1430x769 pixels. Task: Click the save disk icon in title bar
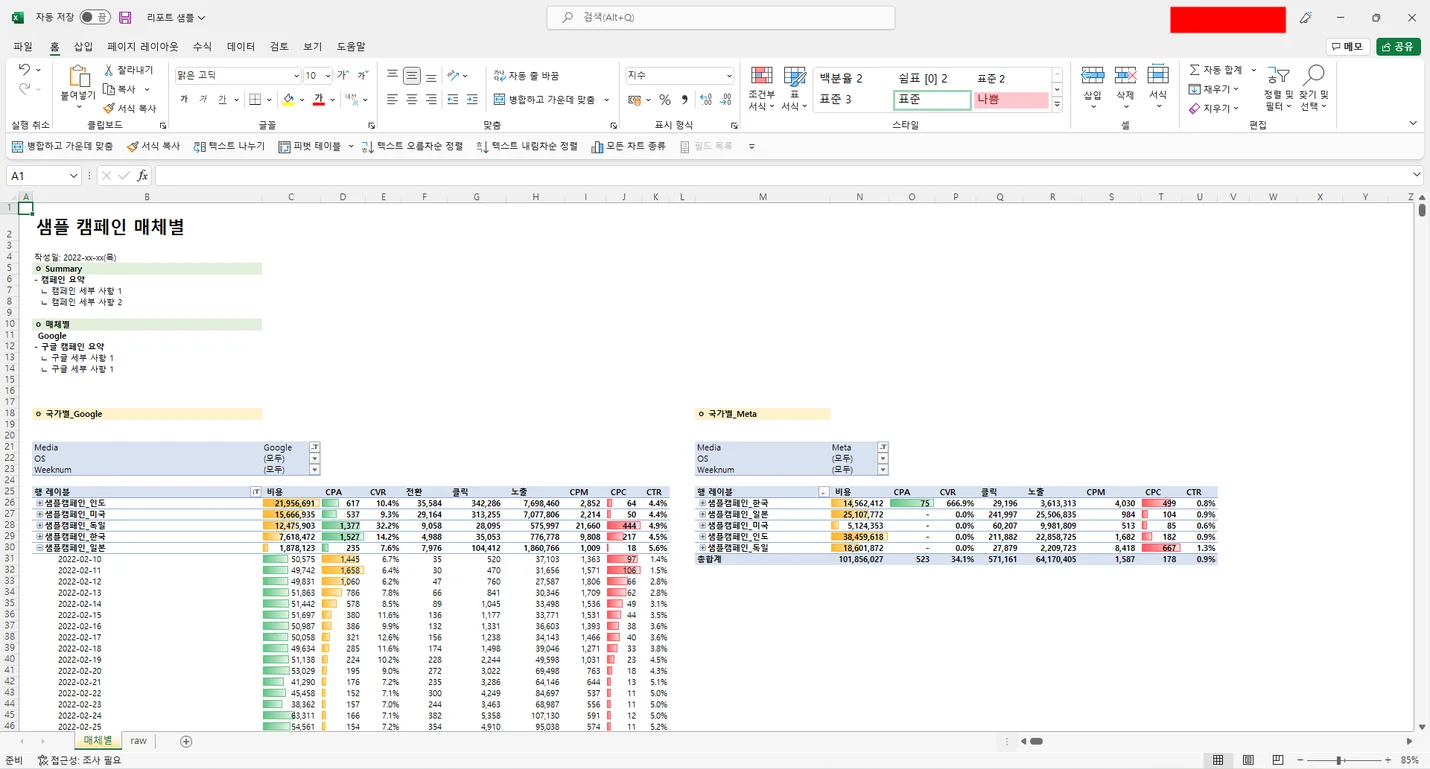[x=125, y=18]
